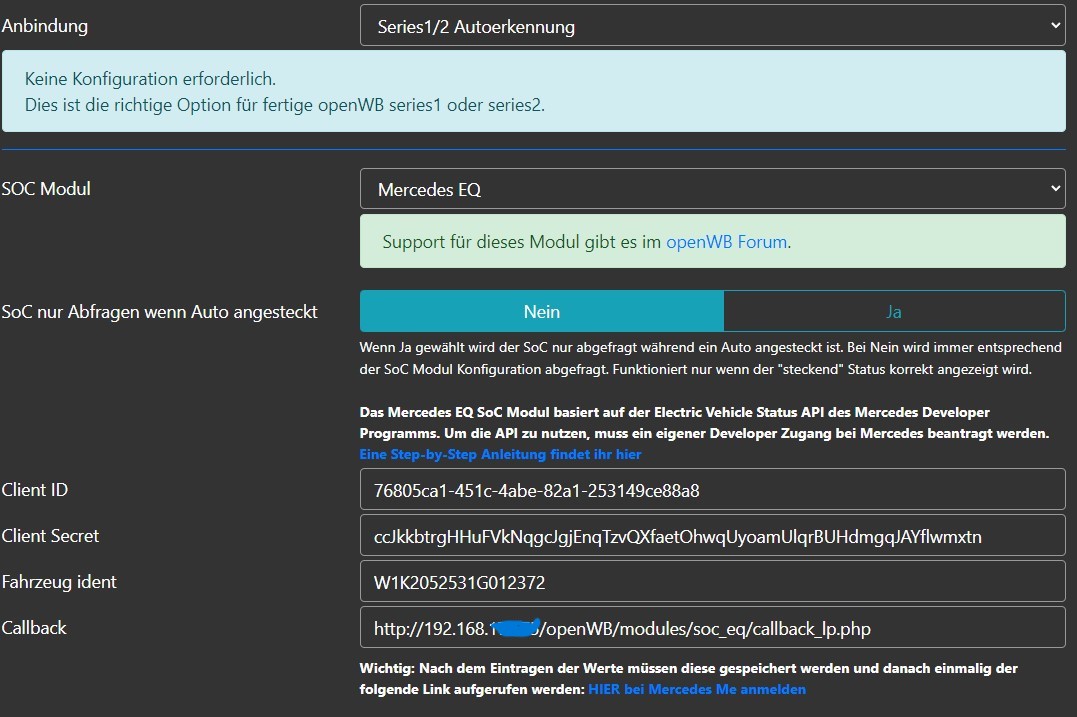This screenshot has width=1077, height=717.
Task: Open the openWB Forum link
Action: tap(726, 242)
